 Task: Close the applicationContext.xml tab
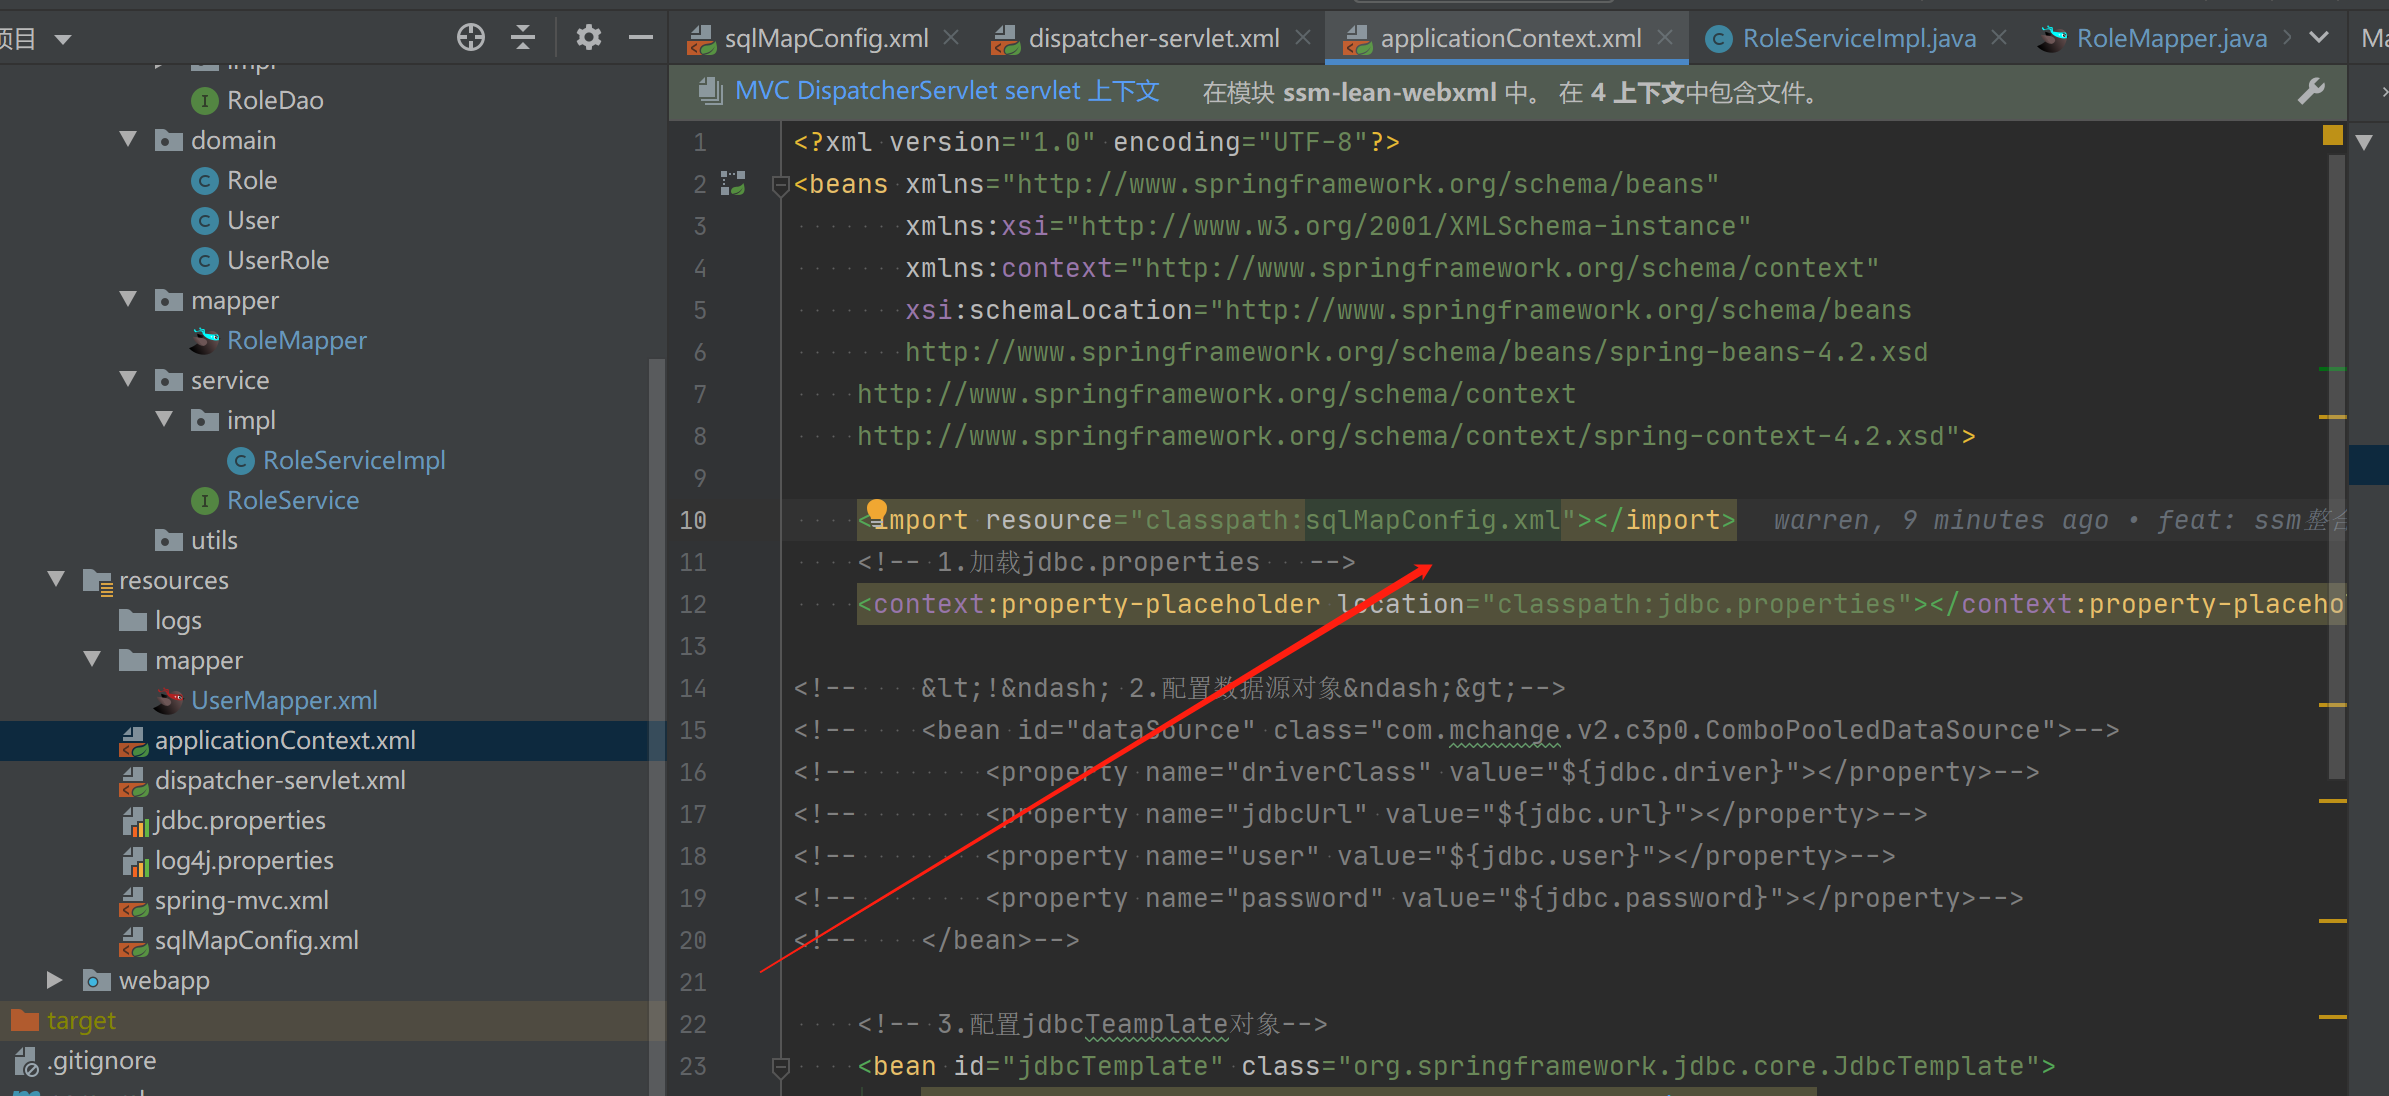click(x=1664, y=38)
